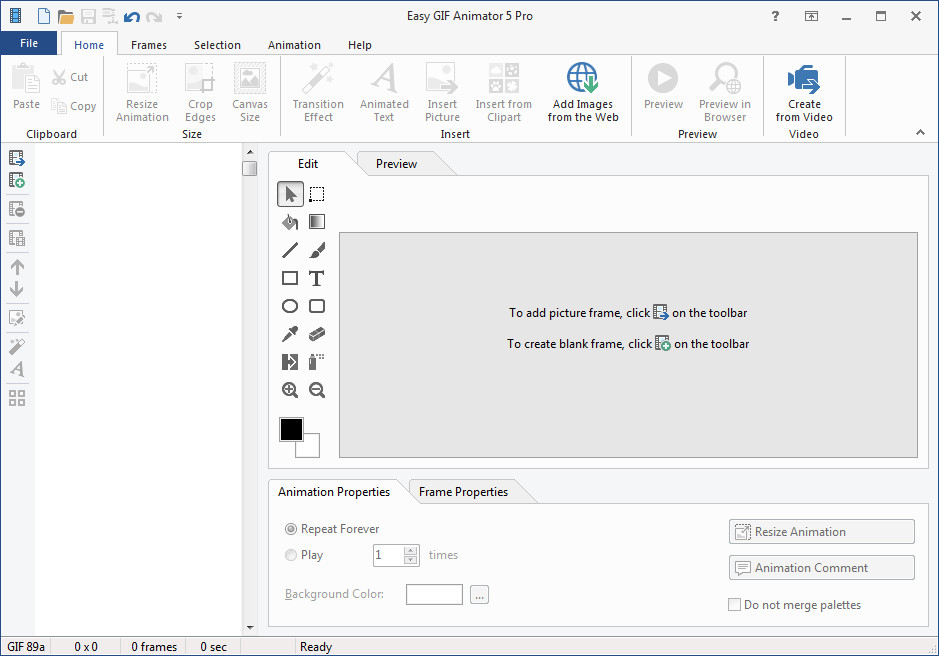Click the grid view sidebar icon

coord(17,398)
